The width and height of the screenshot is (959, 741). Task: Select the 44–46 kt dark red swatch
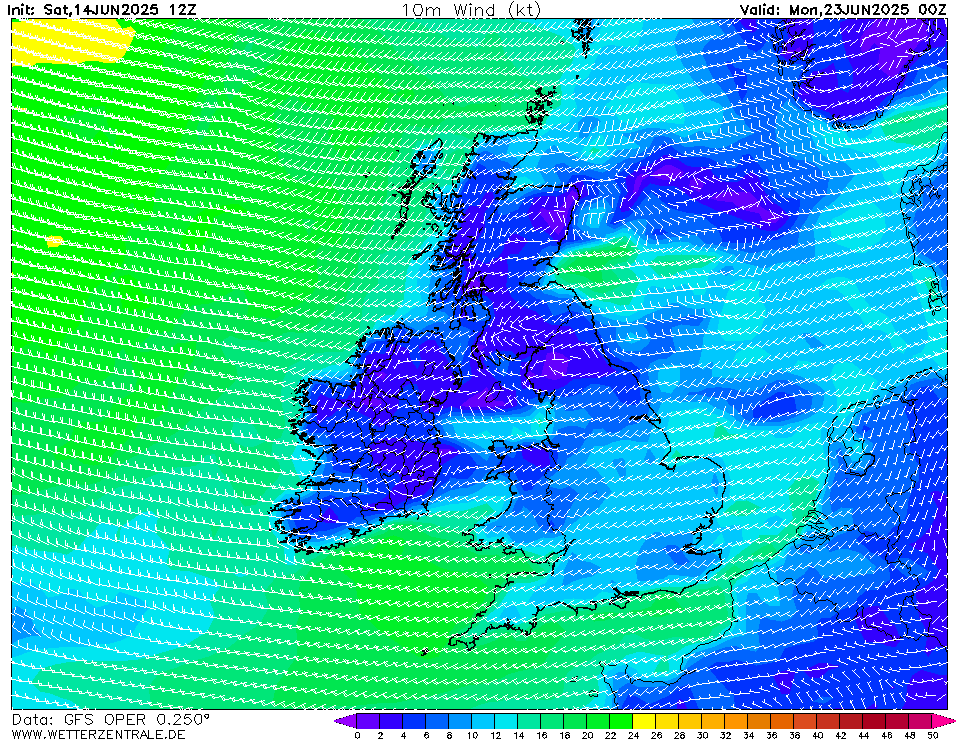point(875,720)
